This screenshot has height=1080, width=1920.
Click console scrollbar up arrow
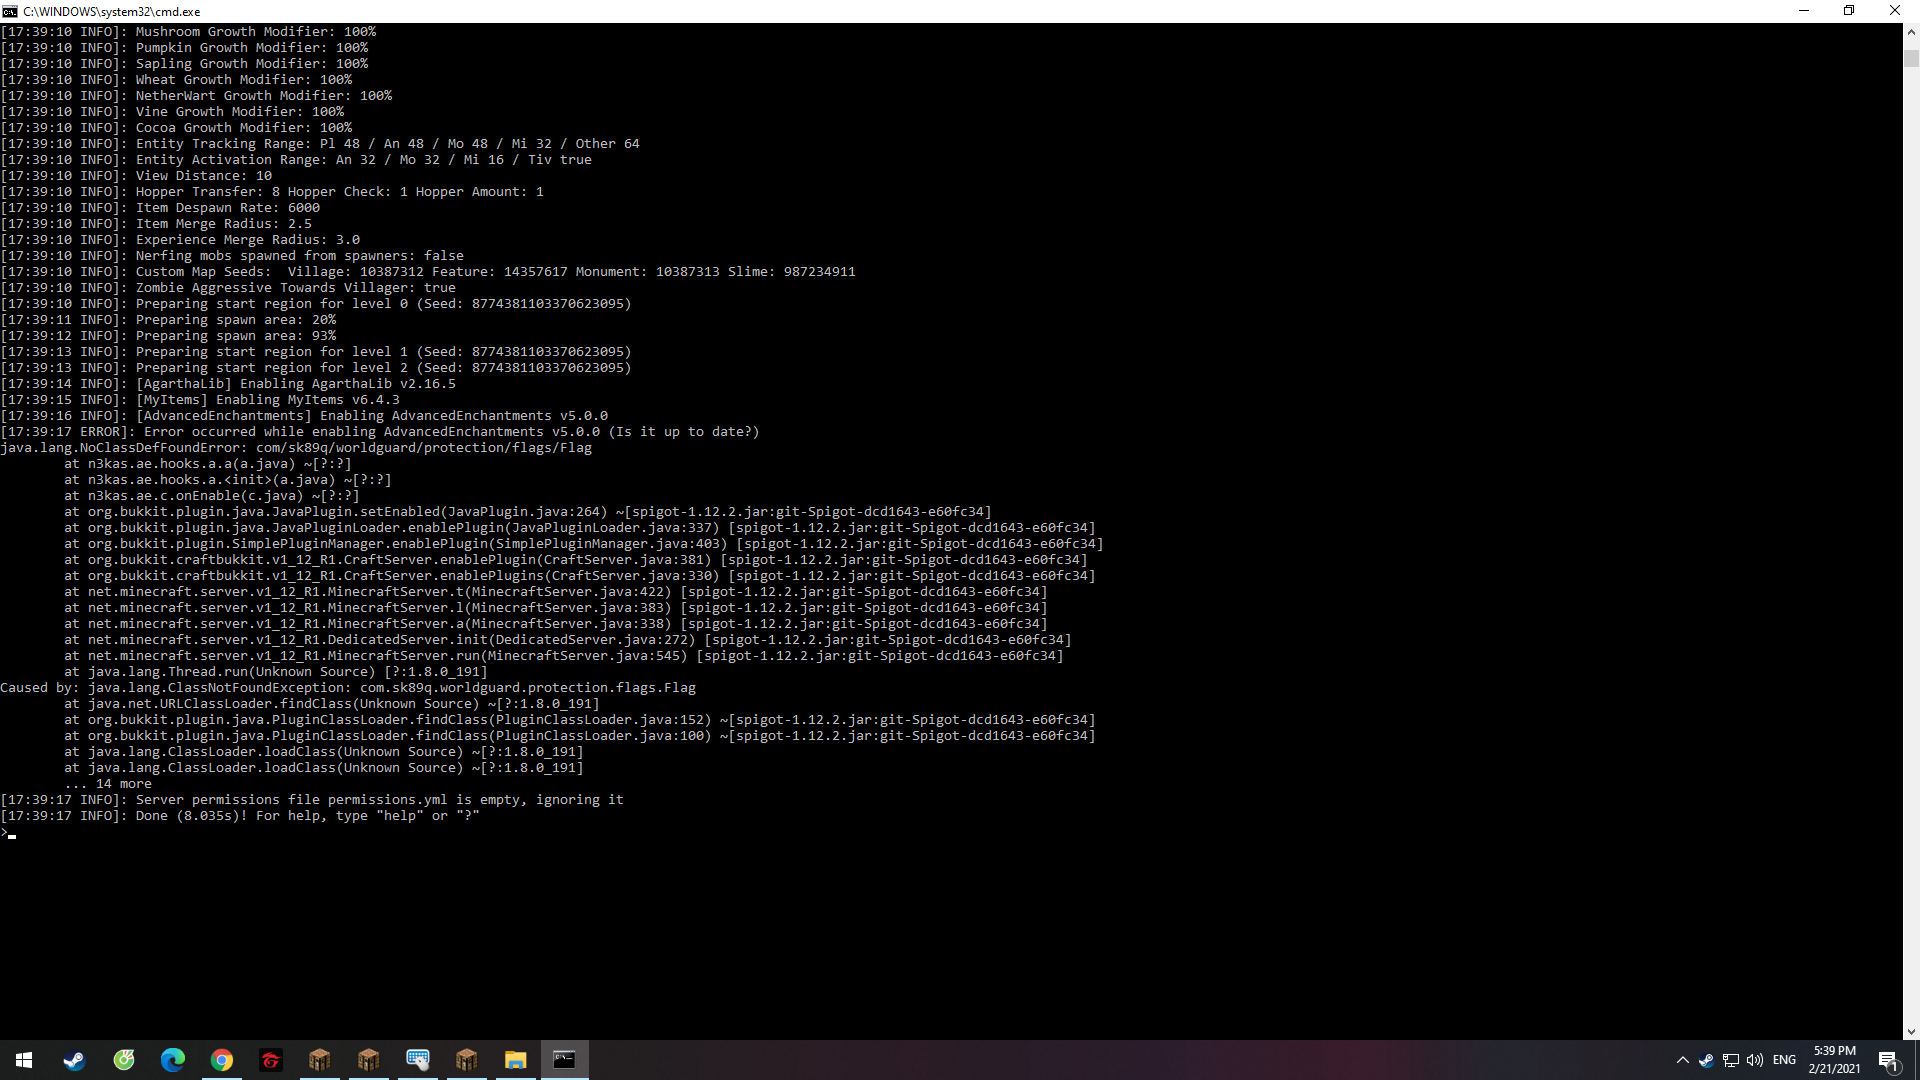point(1911,32)
